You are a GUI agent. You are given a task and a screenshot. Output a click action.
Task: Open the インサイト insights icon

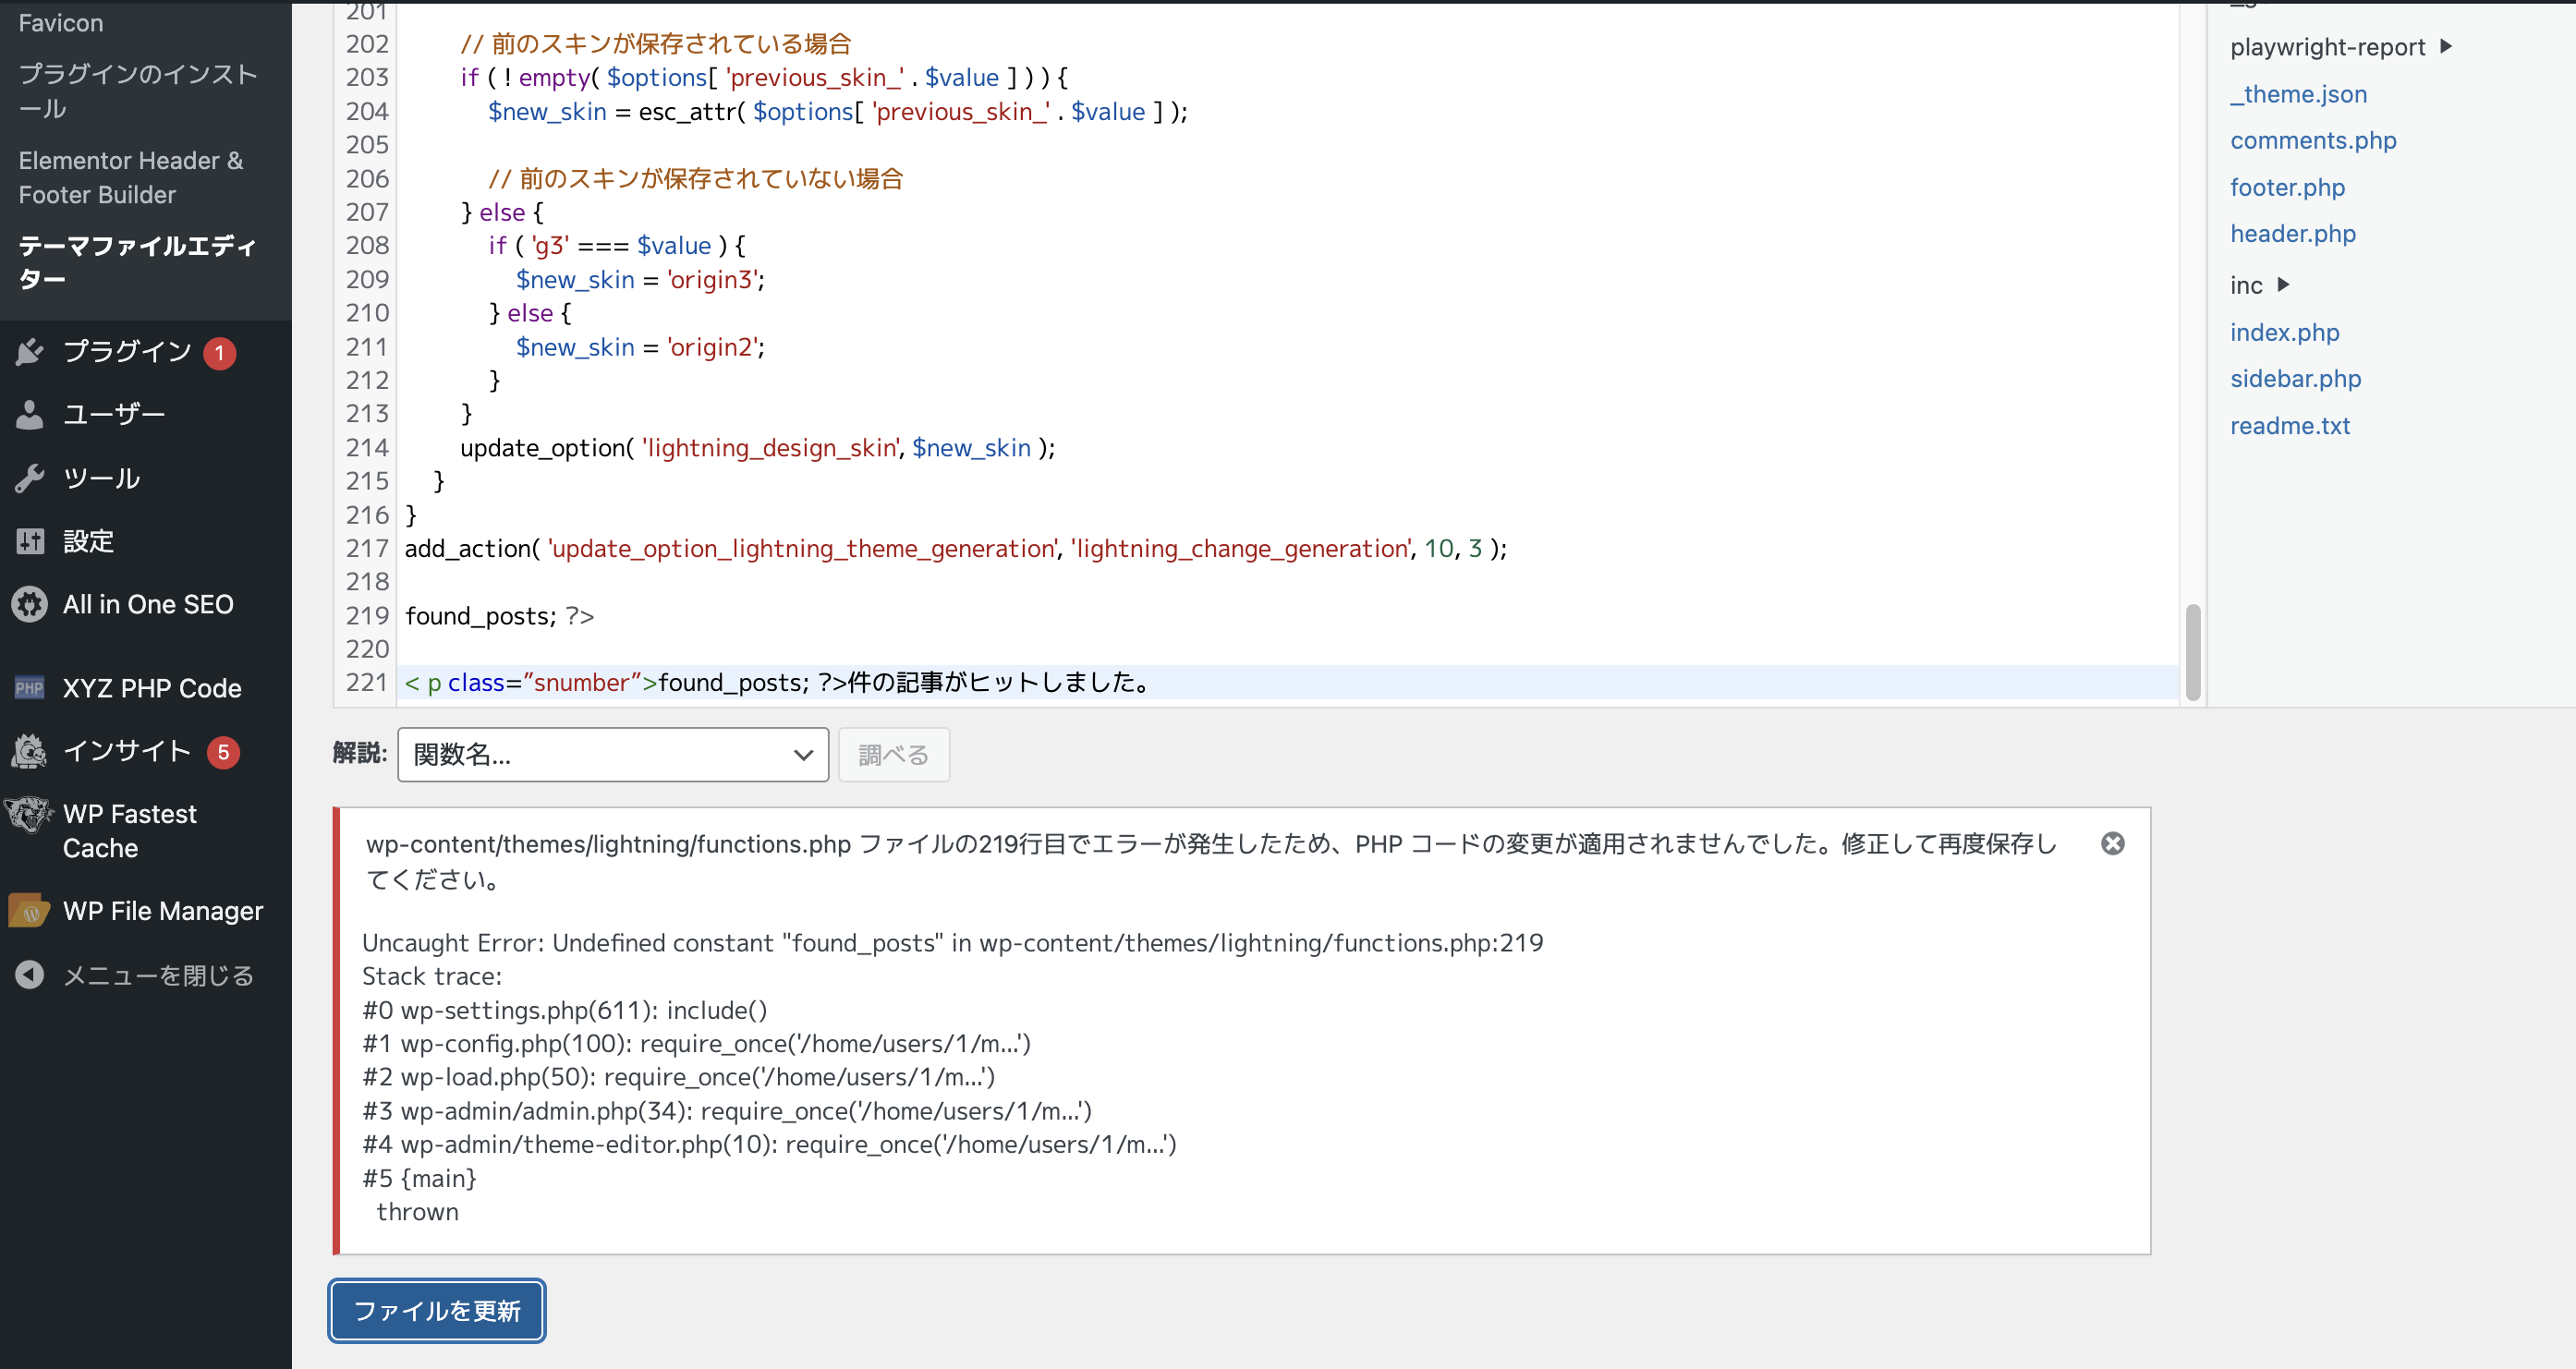pos(28,751)
